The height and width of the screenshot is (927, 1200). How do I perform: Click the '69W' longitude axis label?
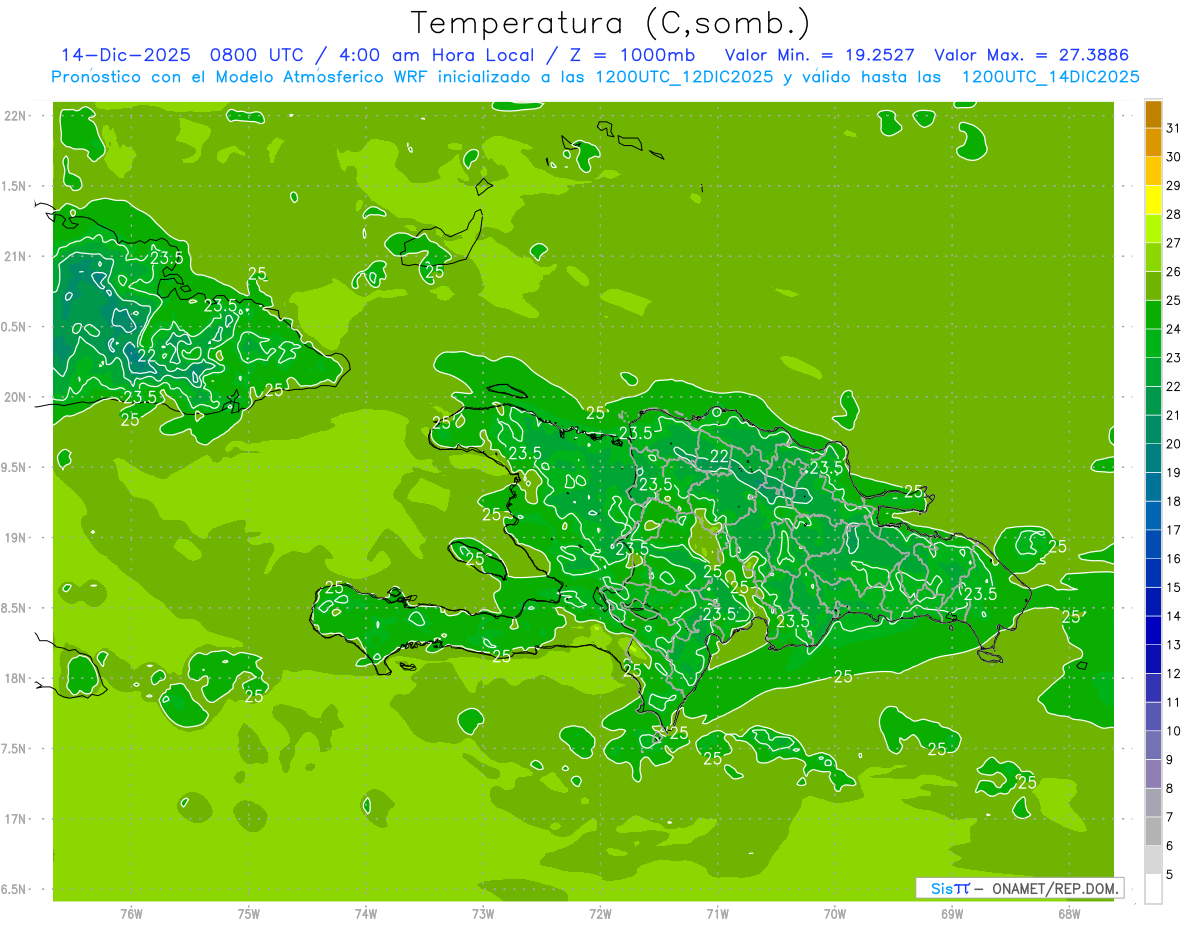tap(952, 914)
